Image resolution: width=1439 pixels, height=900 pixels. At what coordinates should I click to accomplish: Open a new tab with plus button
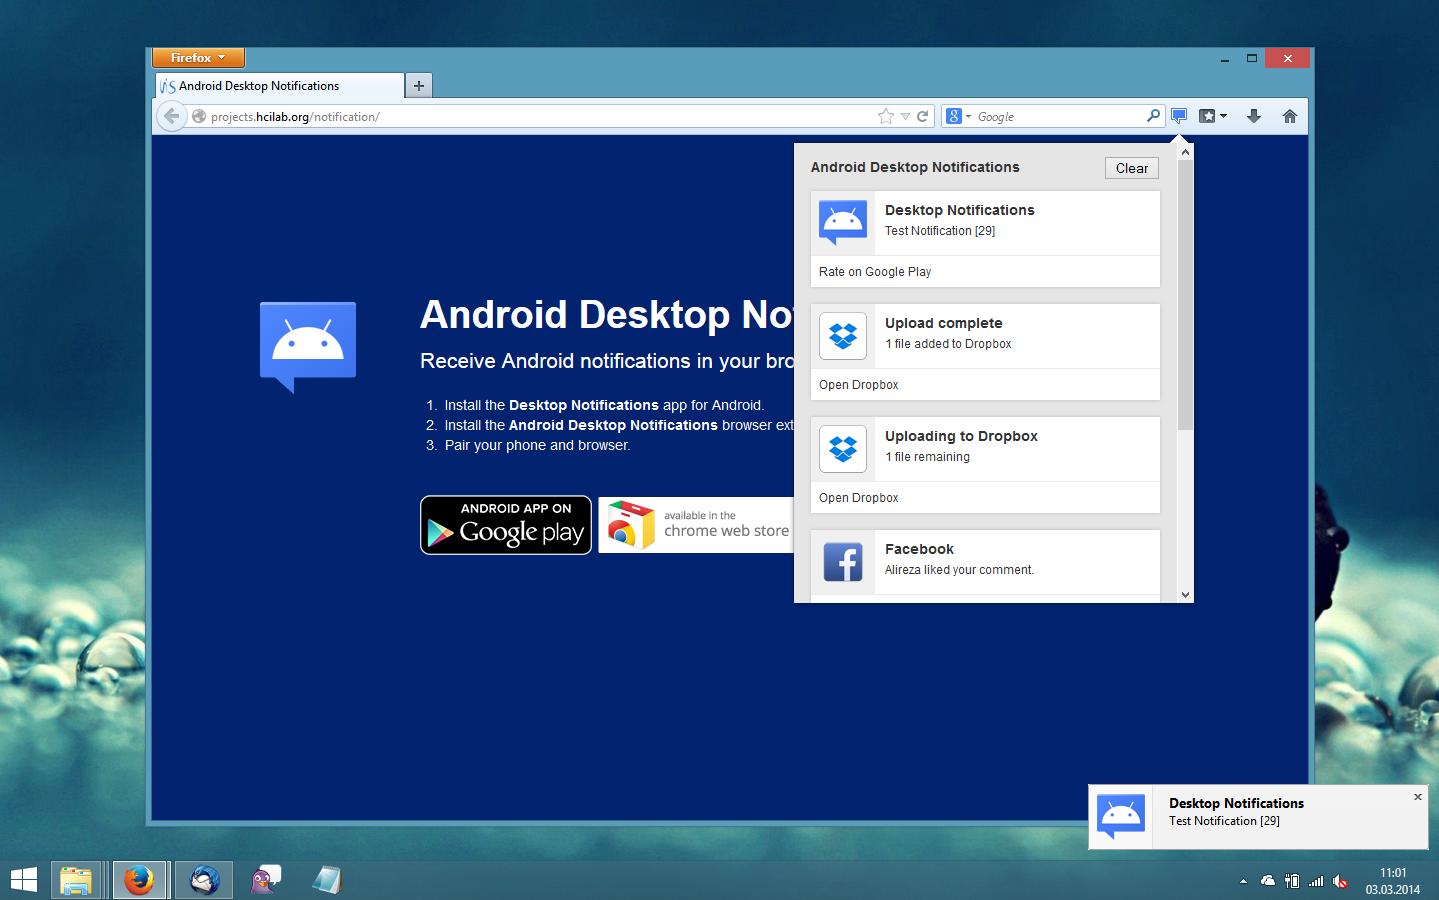coord(419,86)
